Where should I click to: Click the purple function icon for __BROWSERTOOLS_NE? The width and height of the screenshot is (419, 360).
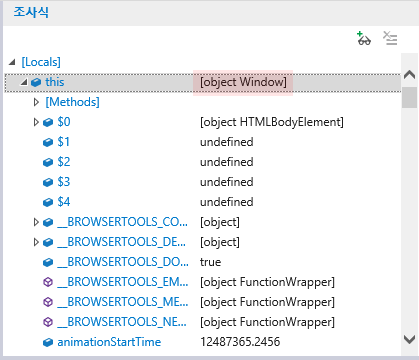48,322
